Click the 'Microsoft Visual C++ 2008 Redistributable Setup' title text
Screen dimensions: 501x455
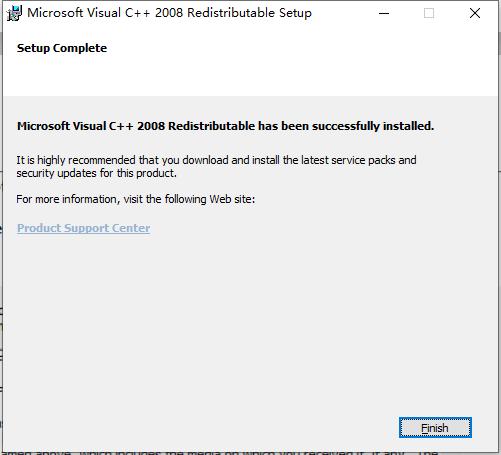[169, 13]
